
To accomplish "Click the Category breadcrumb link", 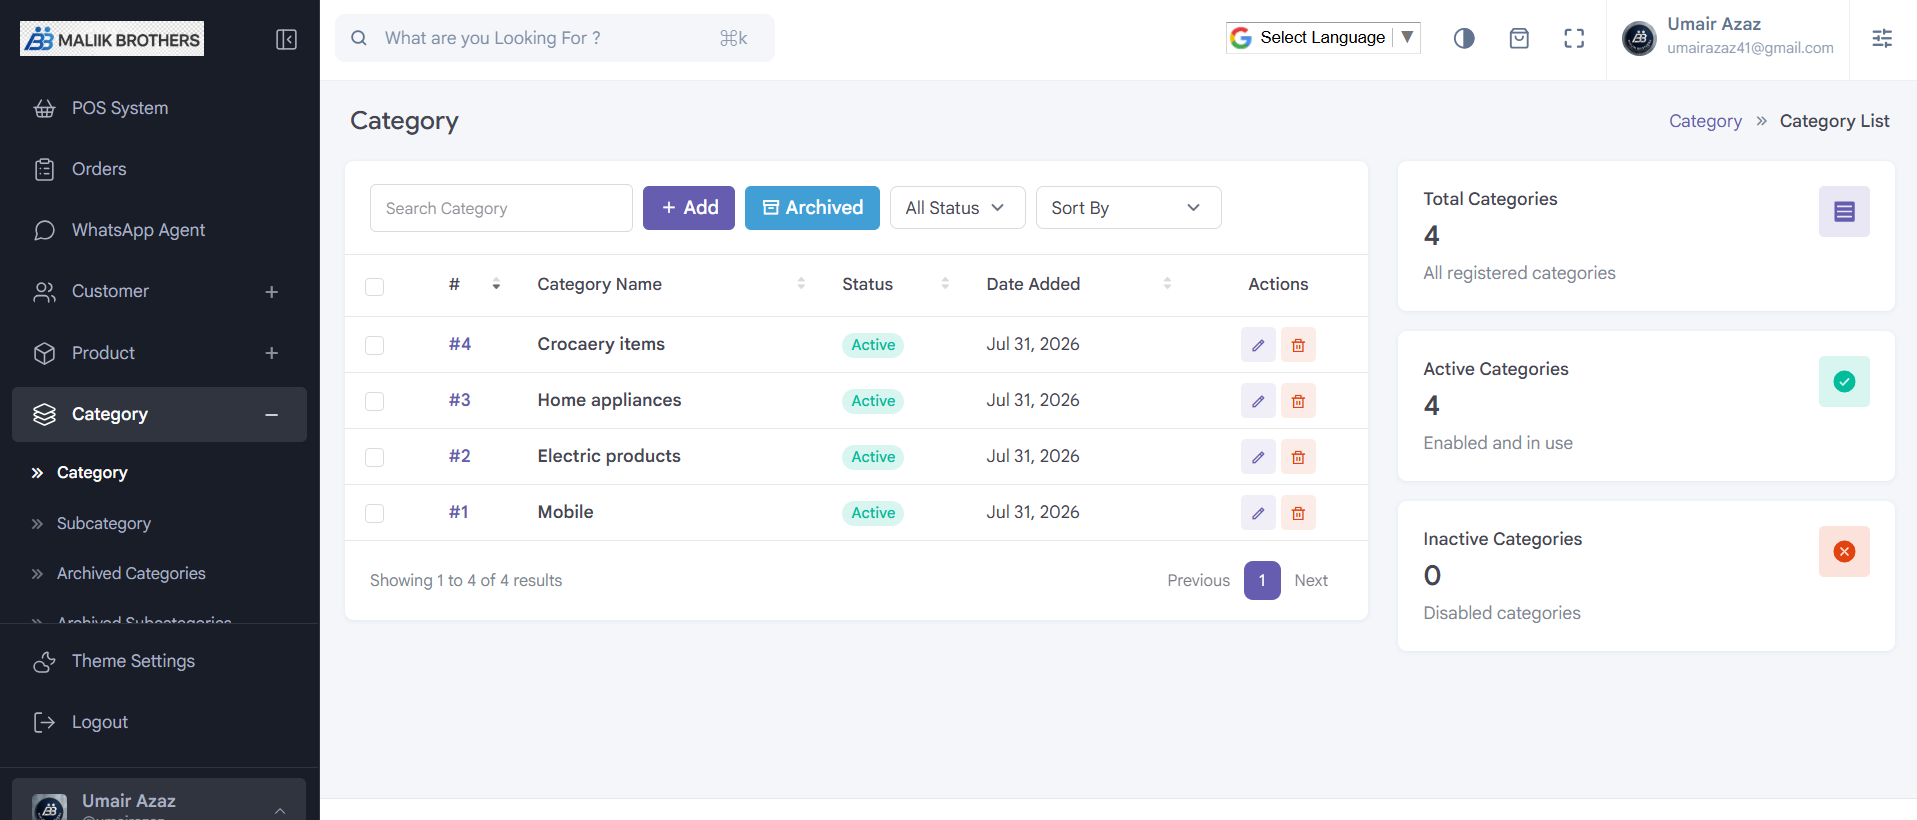I will tap(1705, 121).
